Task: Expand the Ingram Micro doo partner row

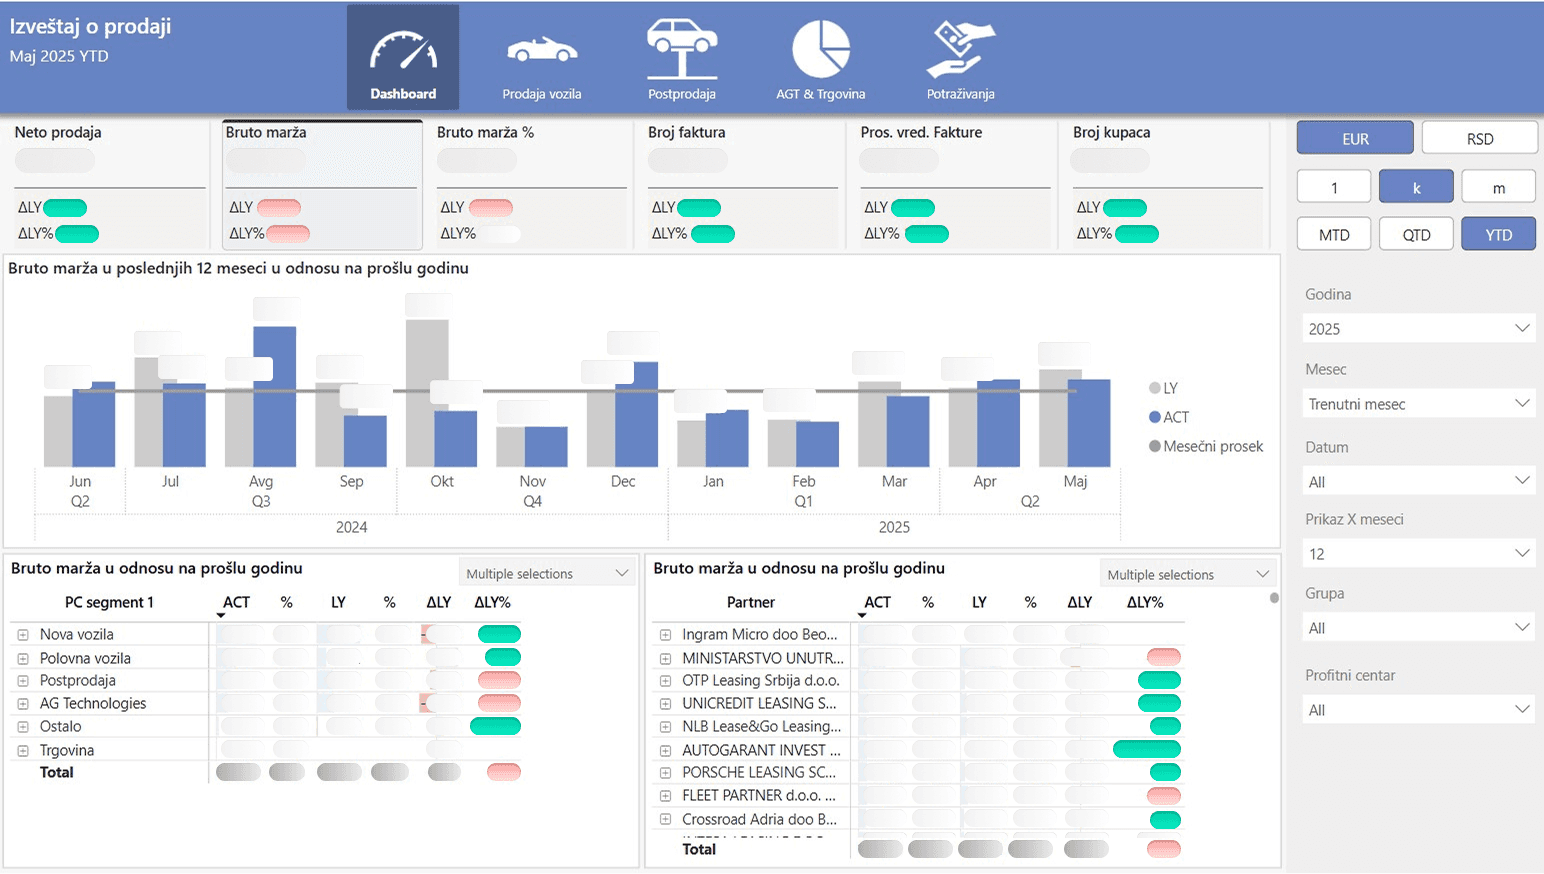Action: (665, 634)
